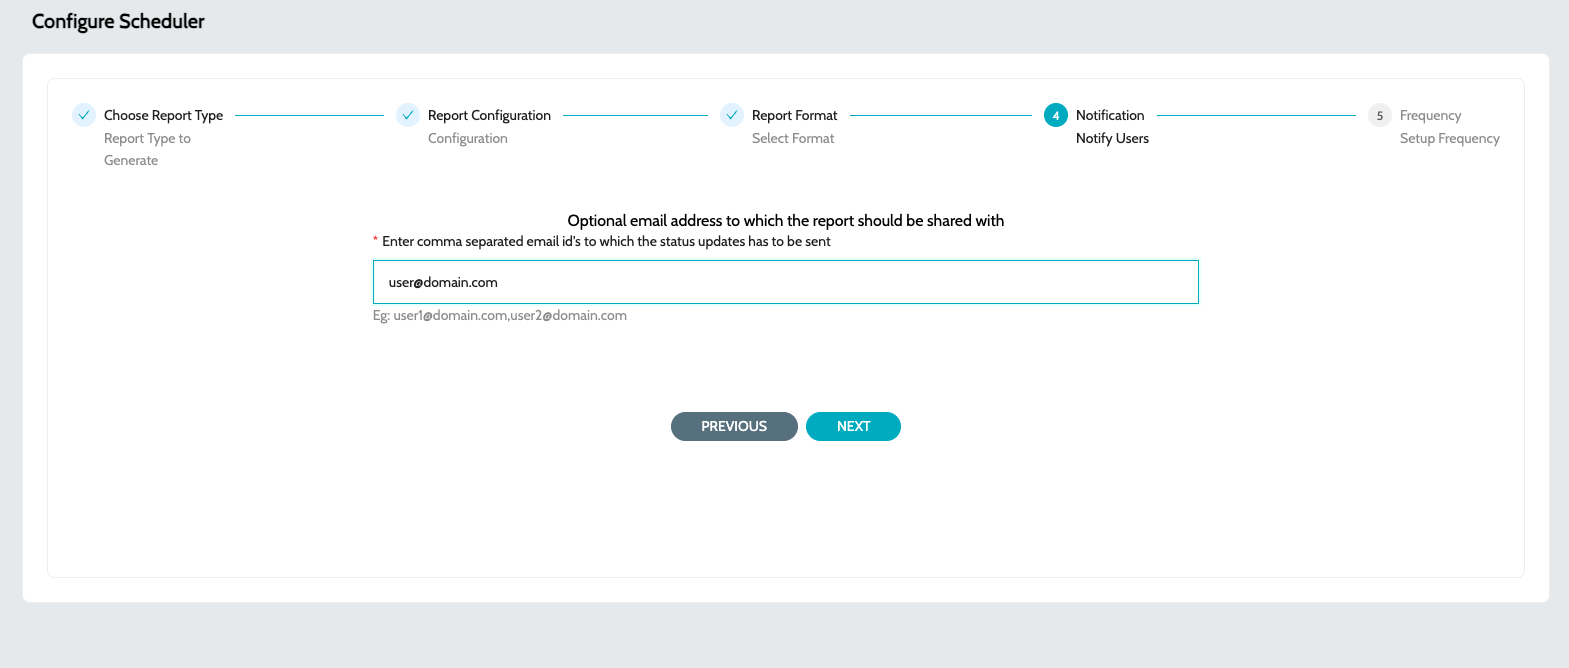Image resolution: width=1569 pixels, height=668 pixels.
Task: Select the step 4 Notification circle icon
Action: click(x=1056, y=115)
